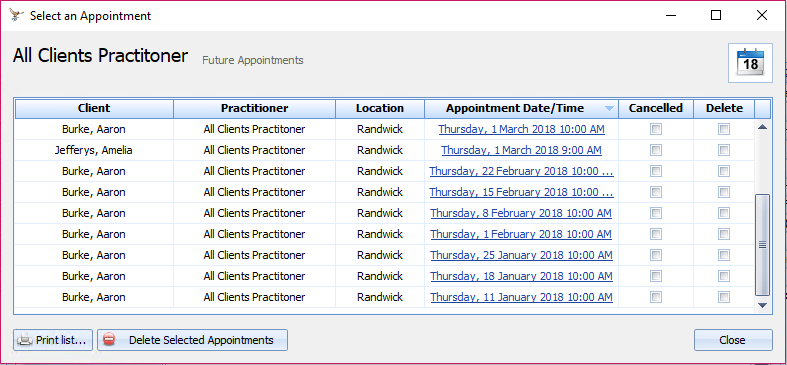Open the calendar icon showing 18
This screenshot has width=787, height=365.
(x=750, y=63)
